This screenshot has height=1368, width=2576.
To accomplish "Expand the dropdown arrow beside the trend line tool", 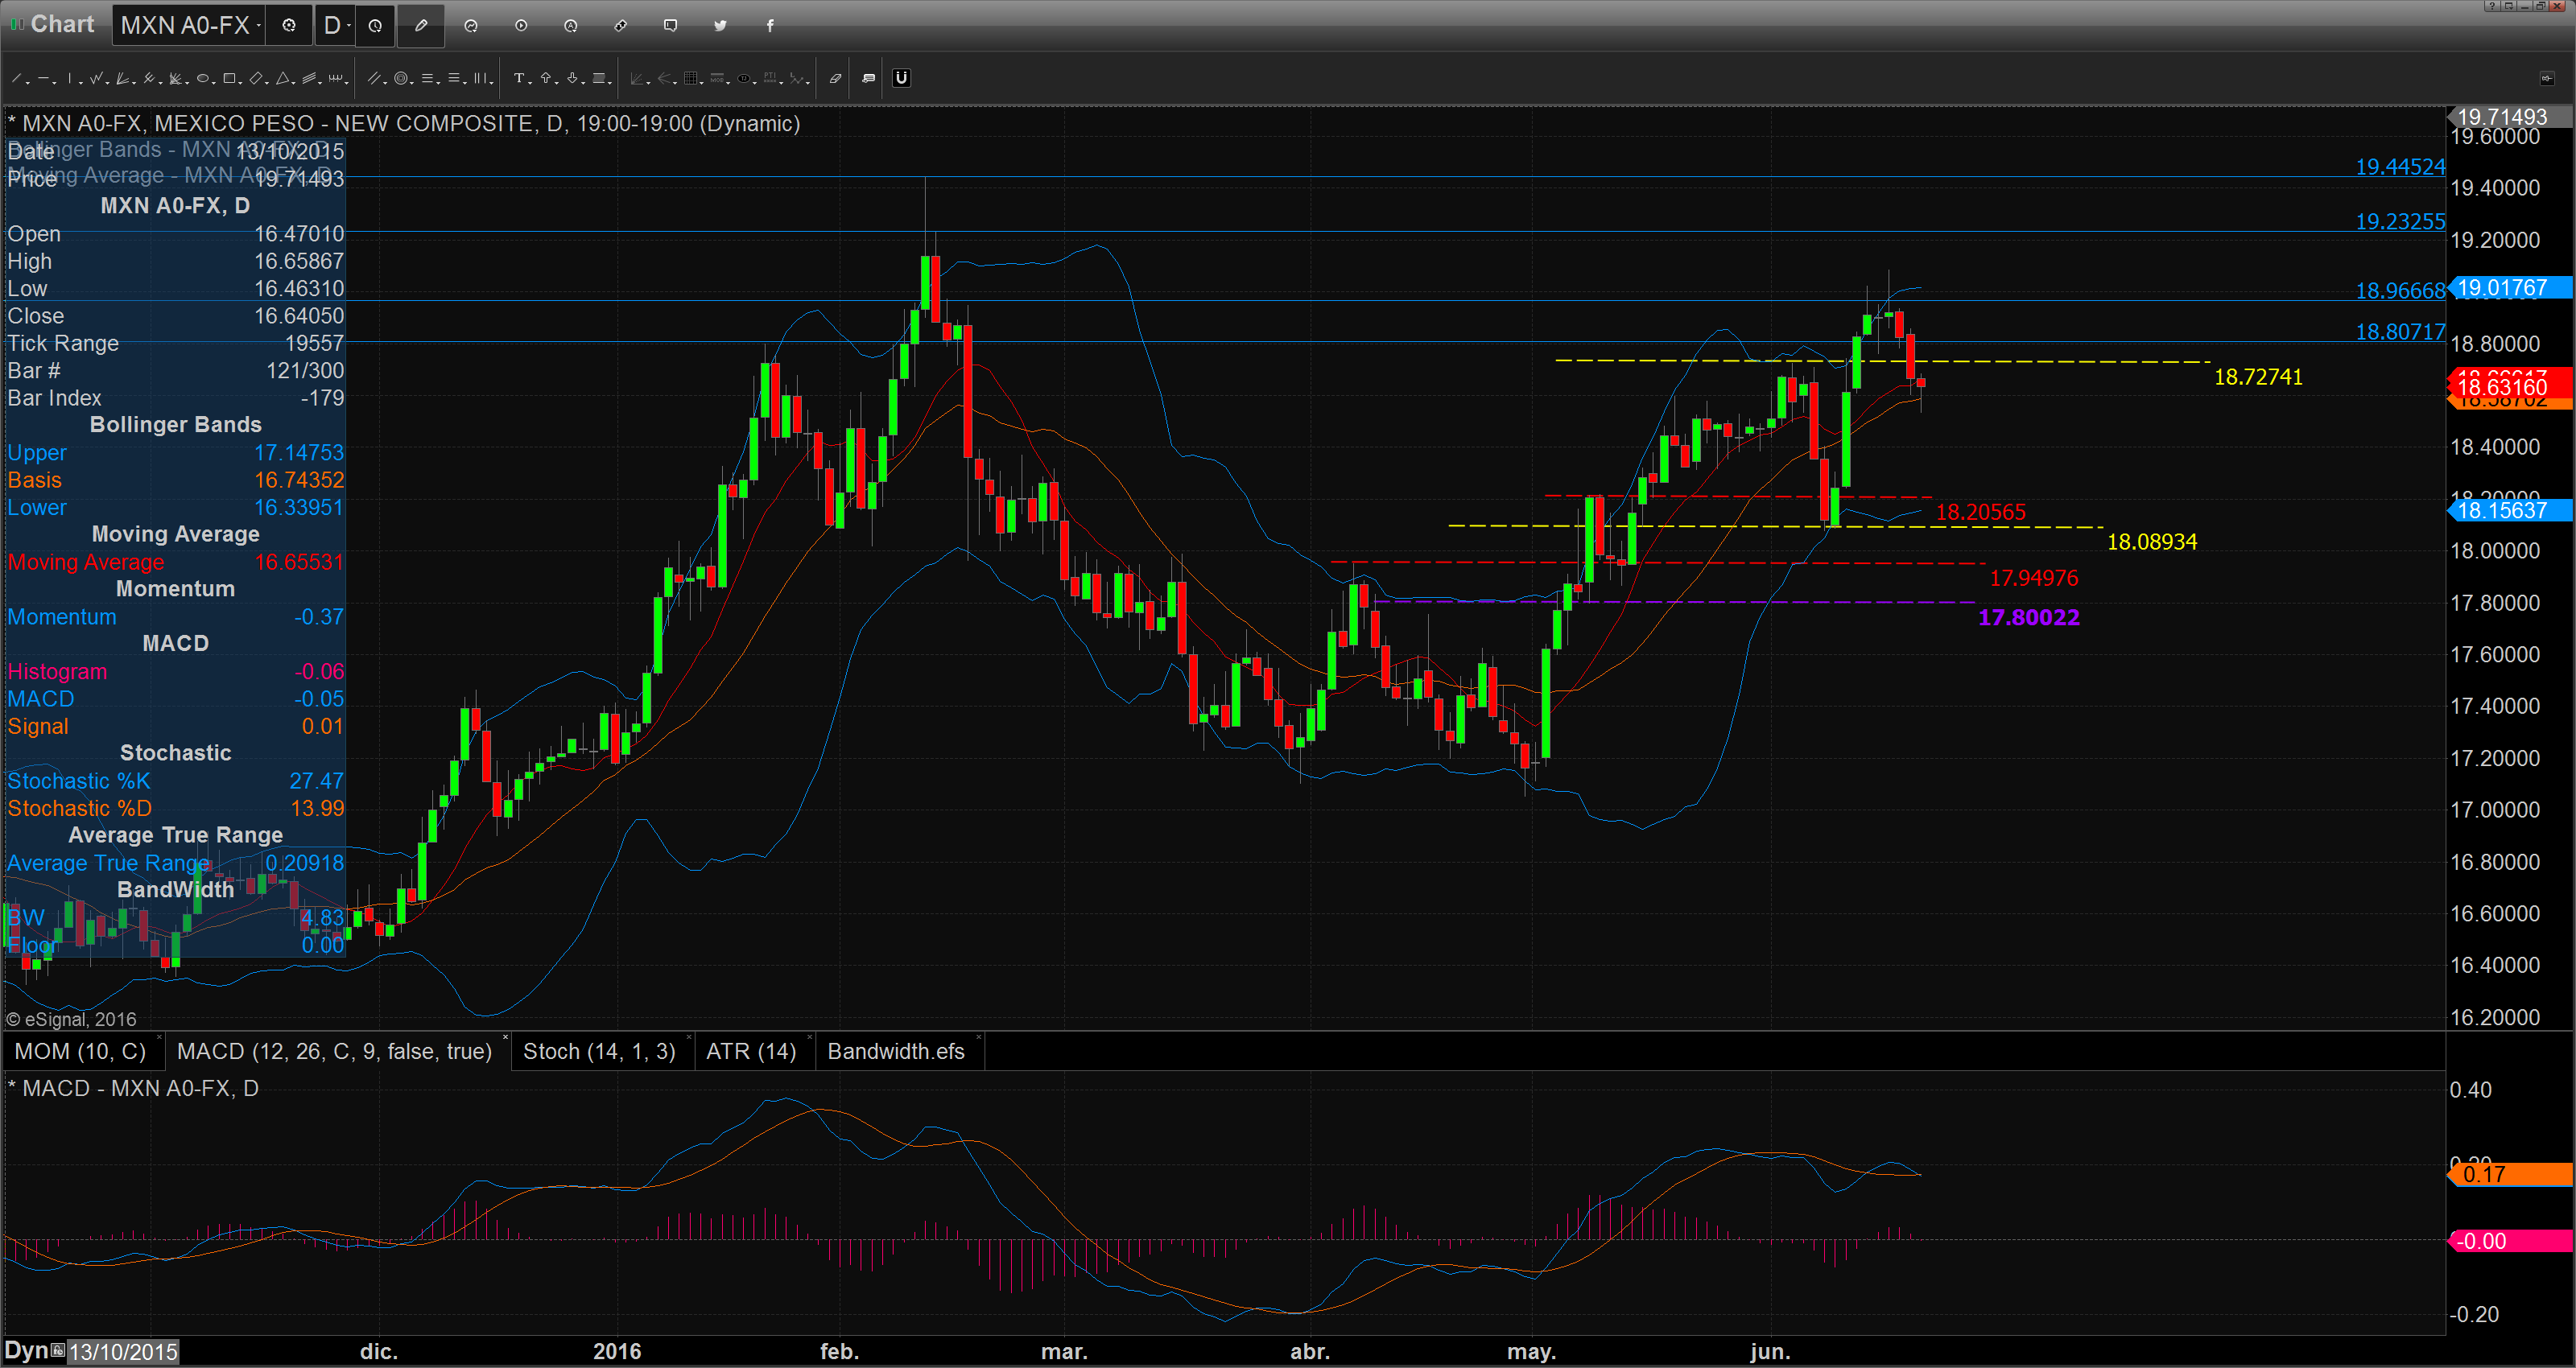I will click(28, 83).
